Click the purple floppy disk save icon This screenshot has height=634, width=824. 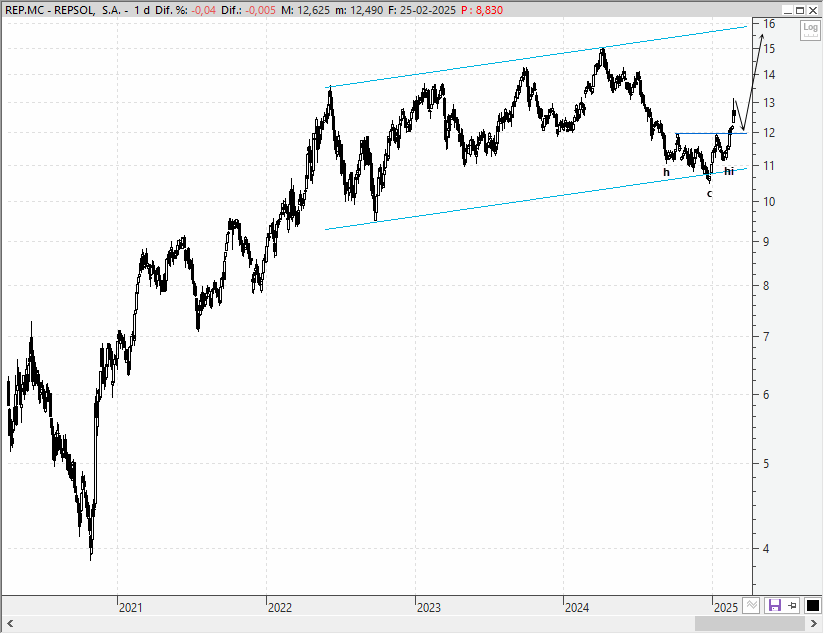775,606
